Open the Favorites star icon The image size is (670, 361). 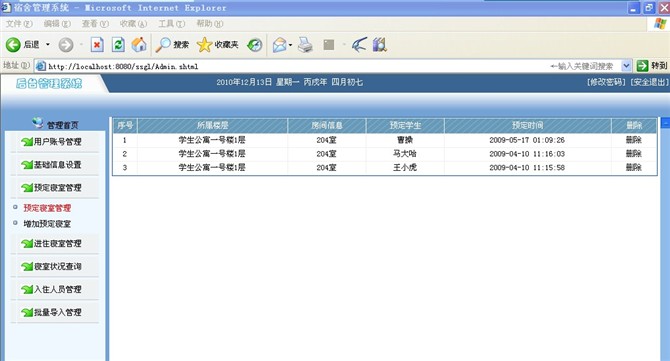pos(204,44)
